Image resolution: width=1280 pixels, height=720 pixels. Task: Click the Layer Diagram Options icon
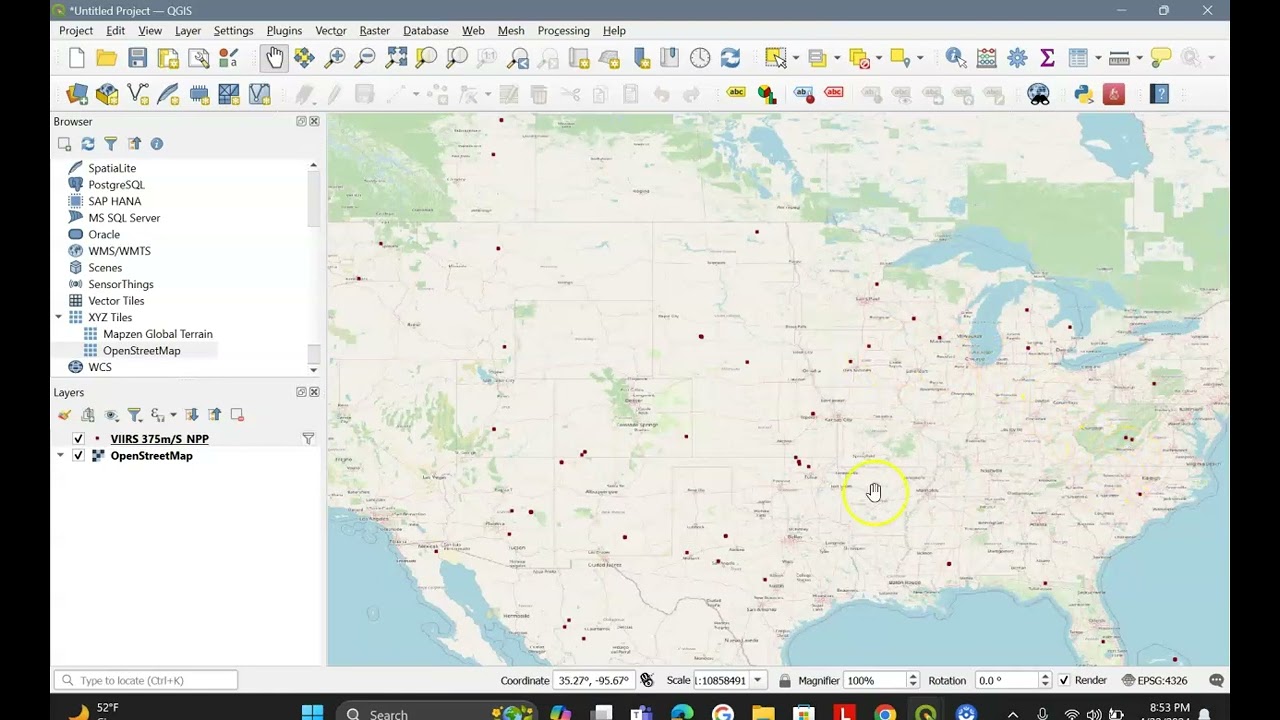(767, 94)
